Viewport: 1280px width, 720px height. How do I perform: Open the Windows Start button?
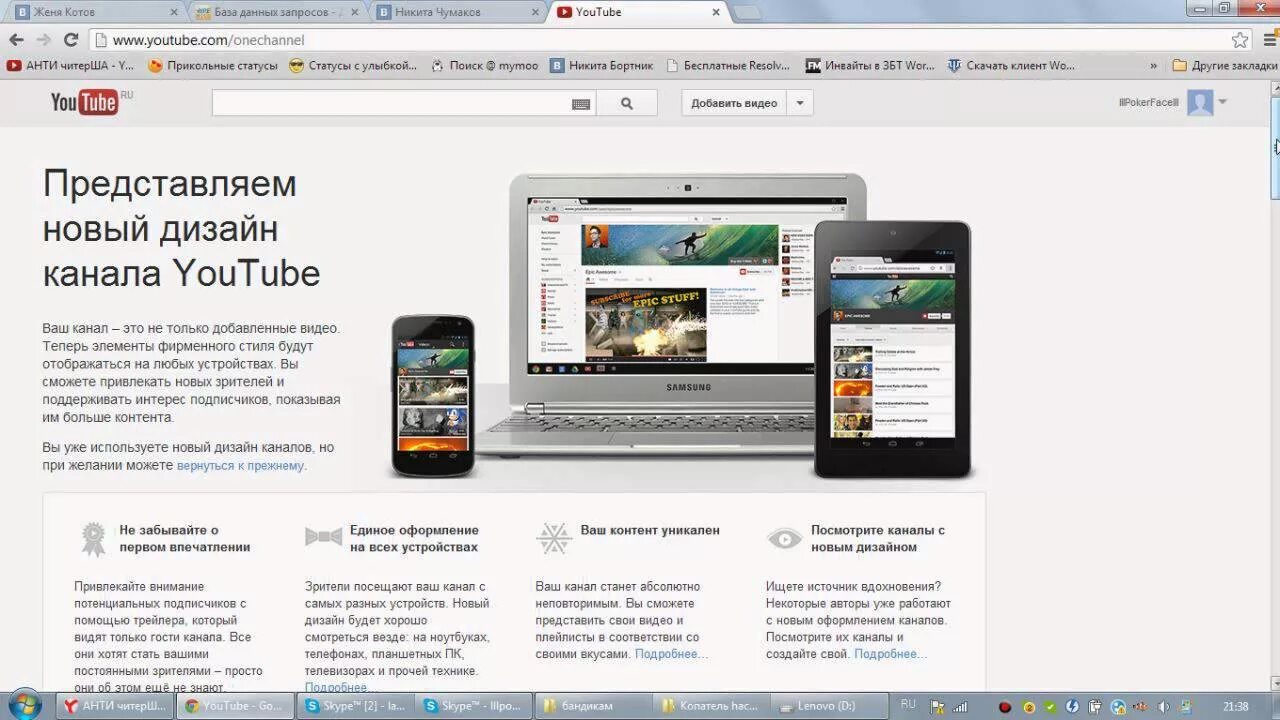click(24, 705)
